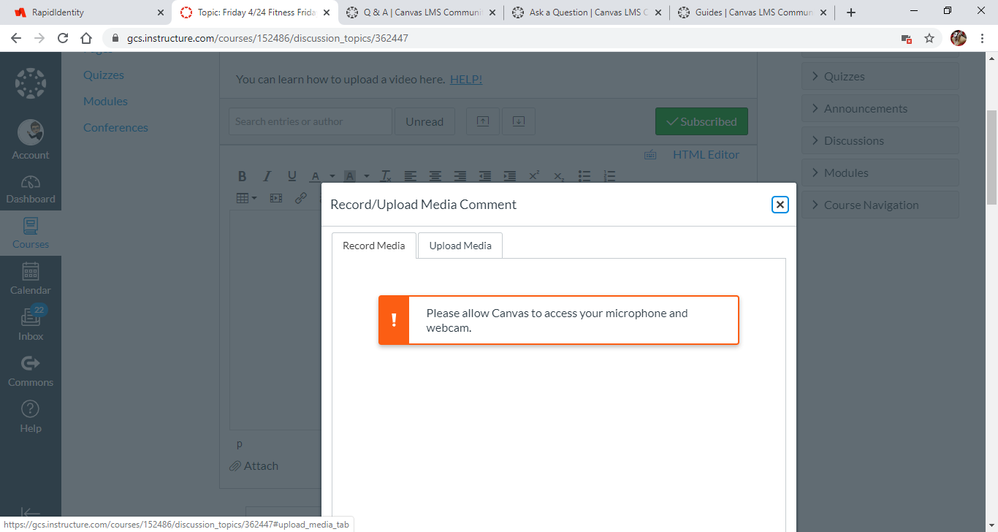
Task: Toggle bold formatting in the editor
Action: (241, 176)
